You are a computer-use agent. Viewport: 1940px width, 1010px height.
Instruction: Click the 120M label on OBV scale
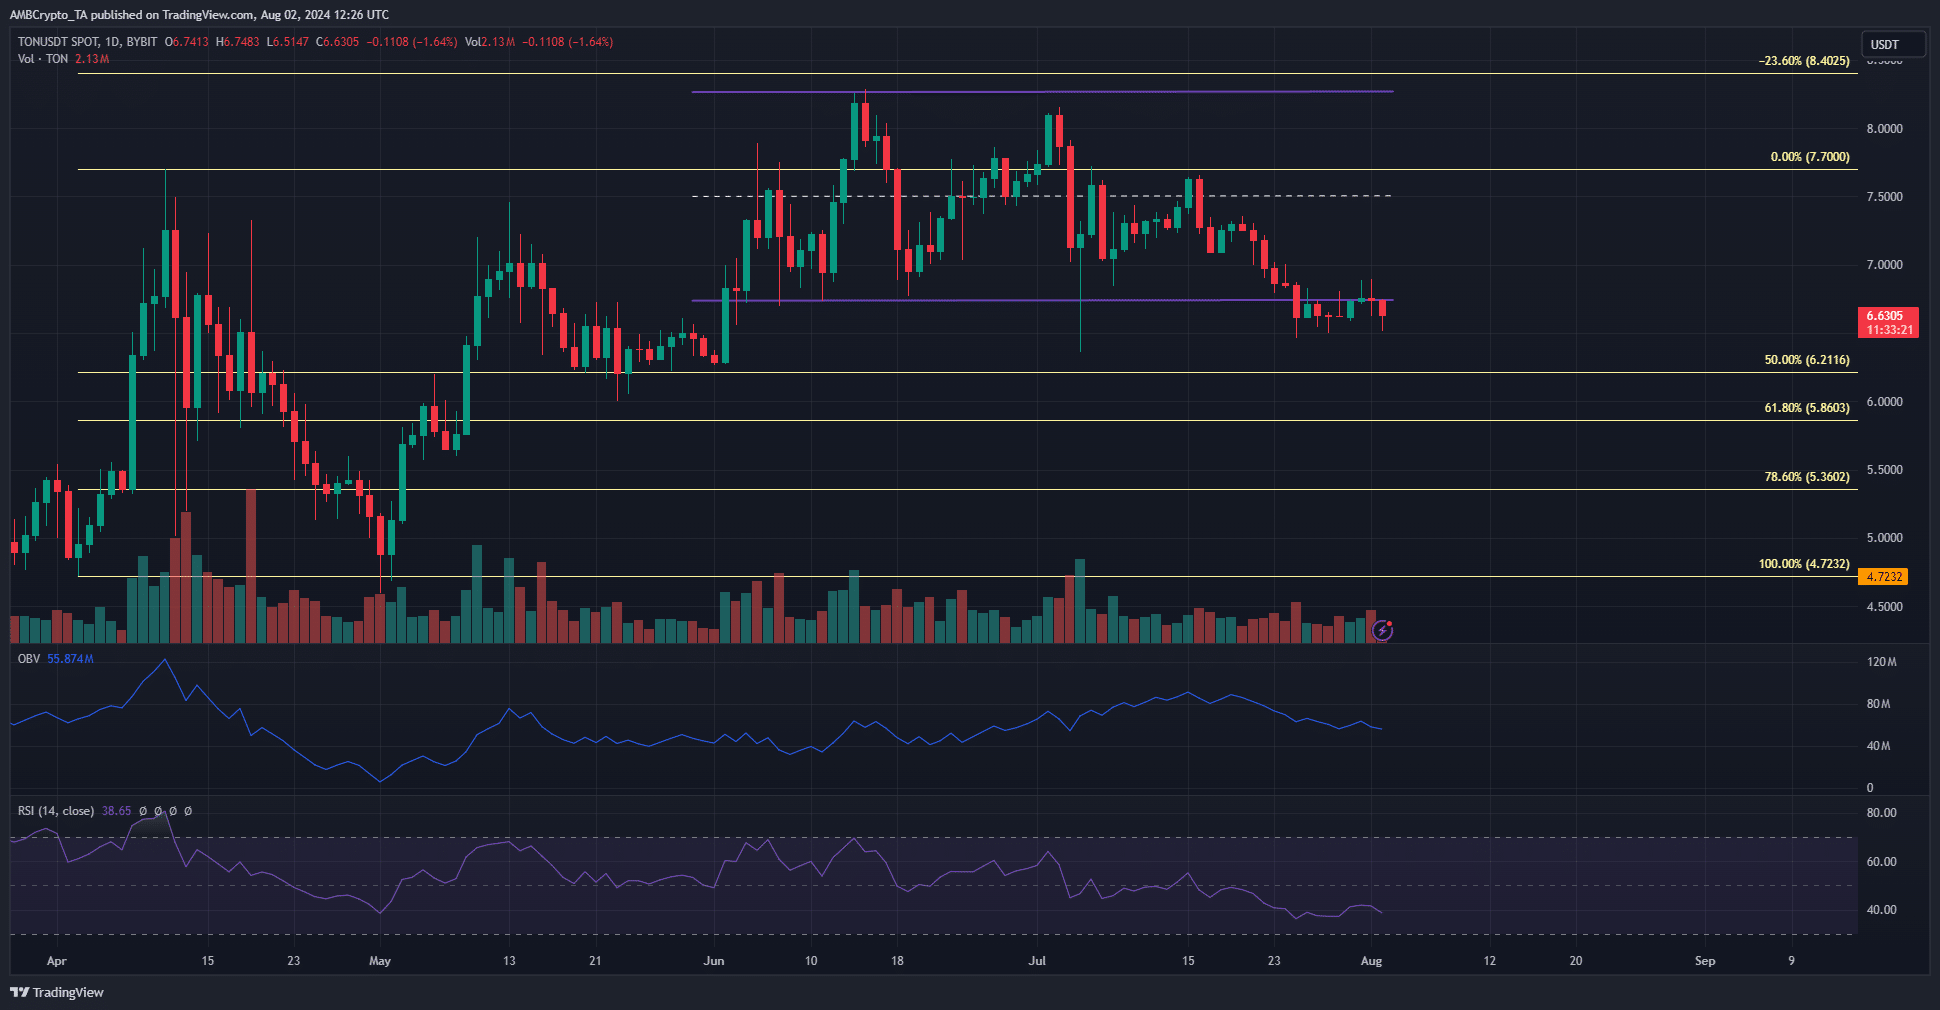[x=1882, y=662]
